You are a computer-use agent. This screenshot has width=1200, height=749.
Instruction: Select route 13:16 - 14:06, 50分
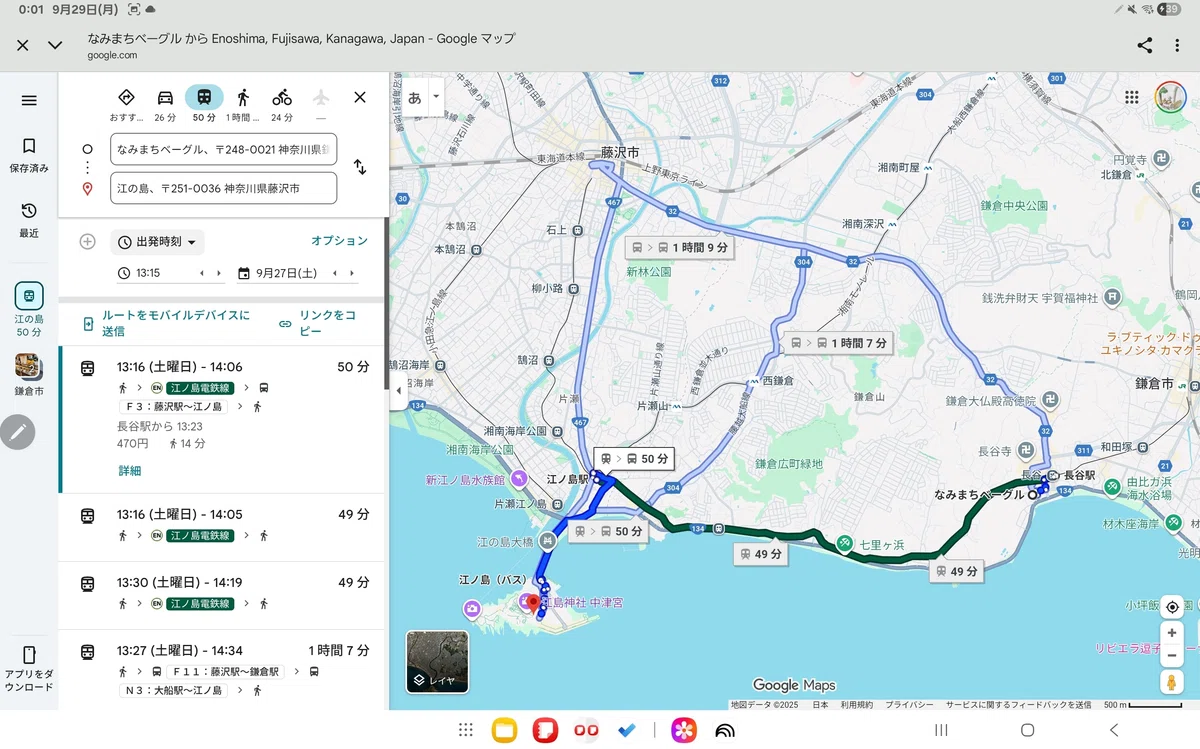click(223, 420)
